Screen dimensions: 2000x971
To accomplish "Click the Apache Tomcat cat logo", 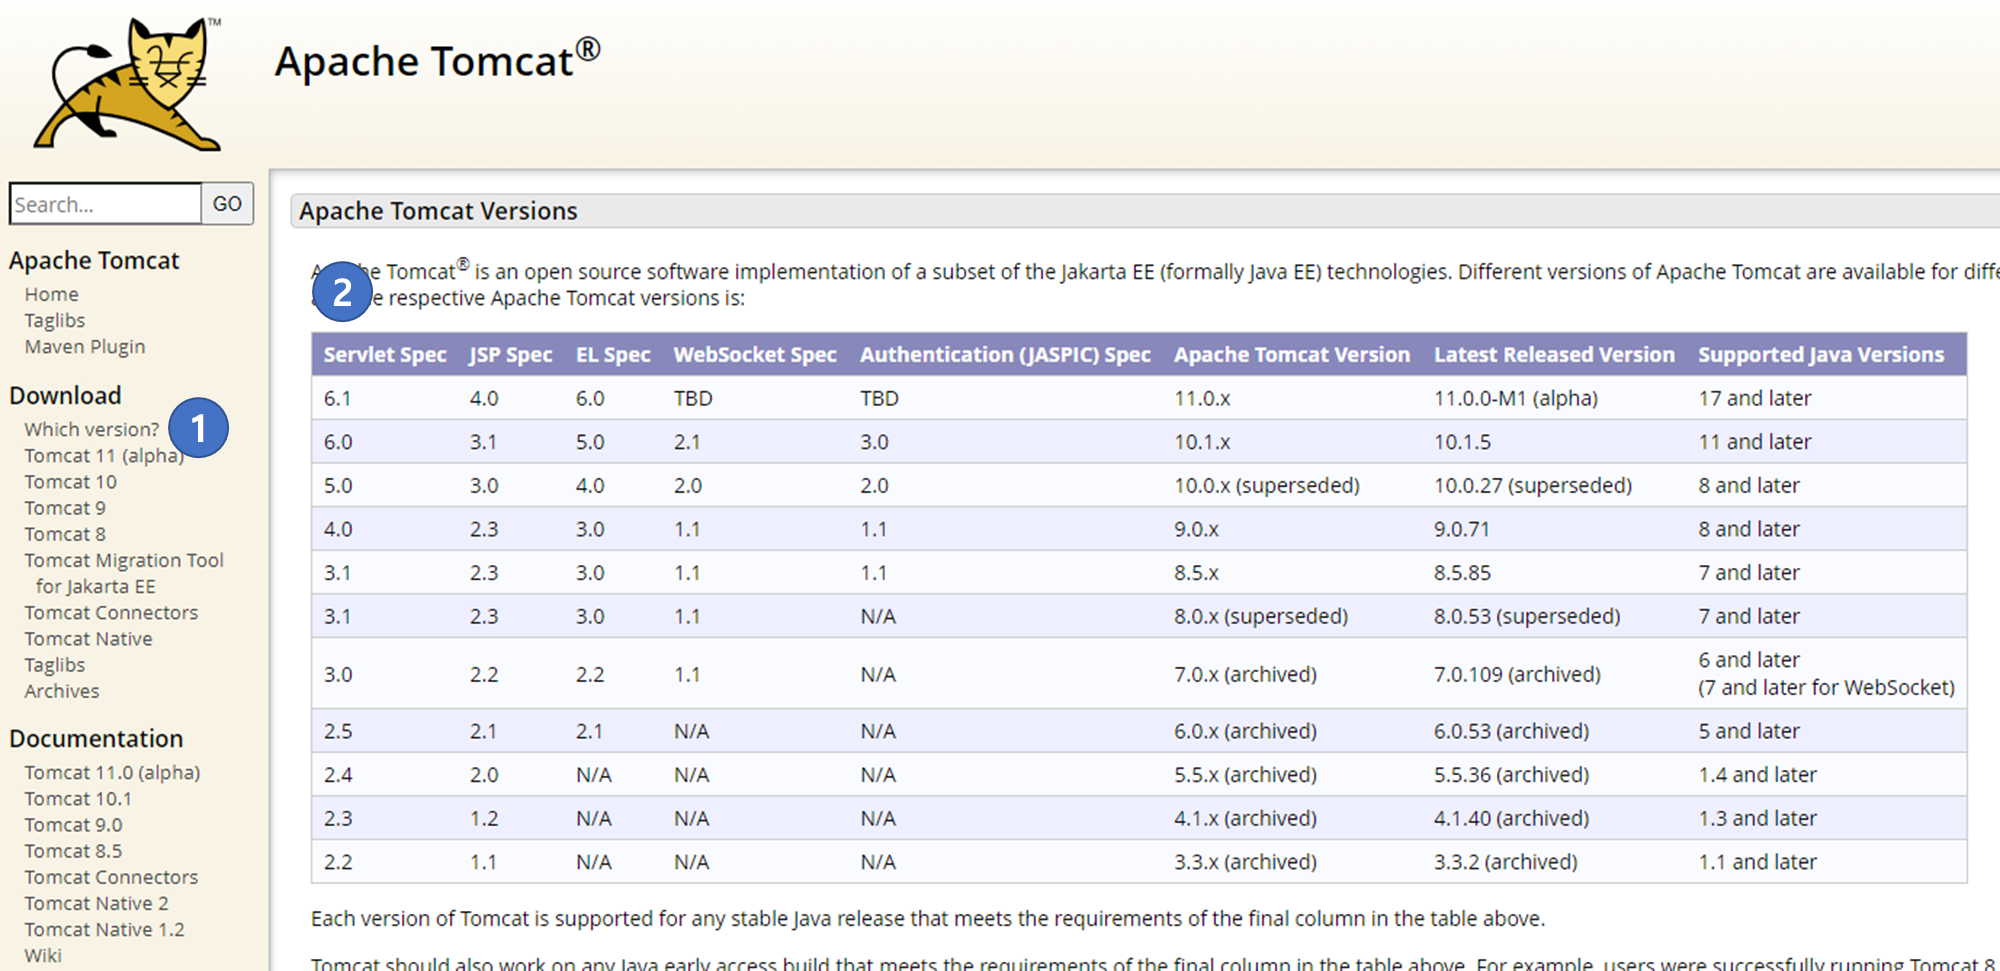I will pyautogui.click(x=128, y=84).
